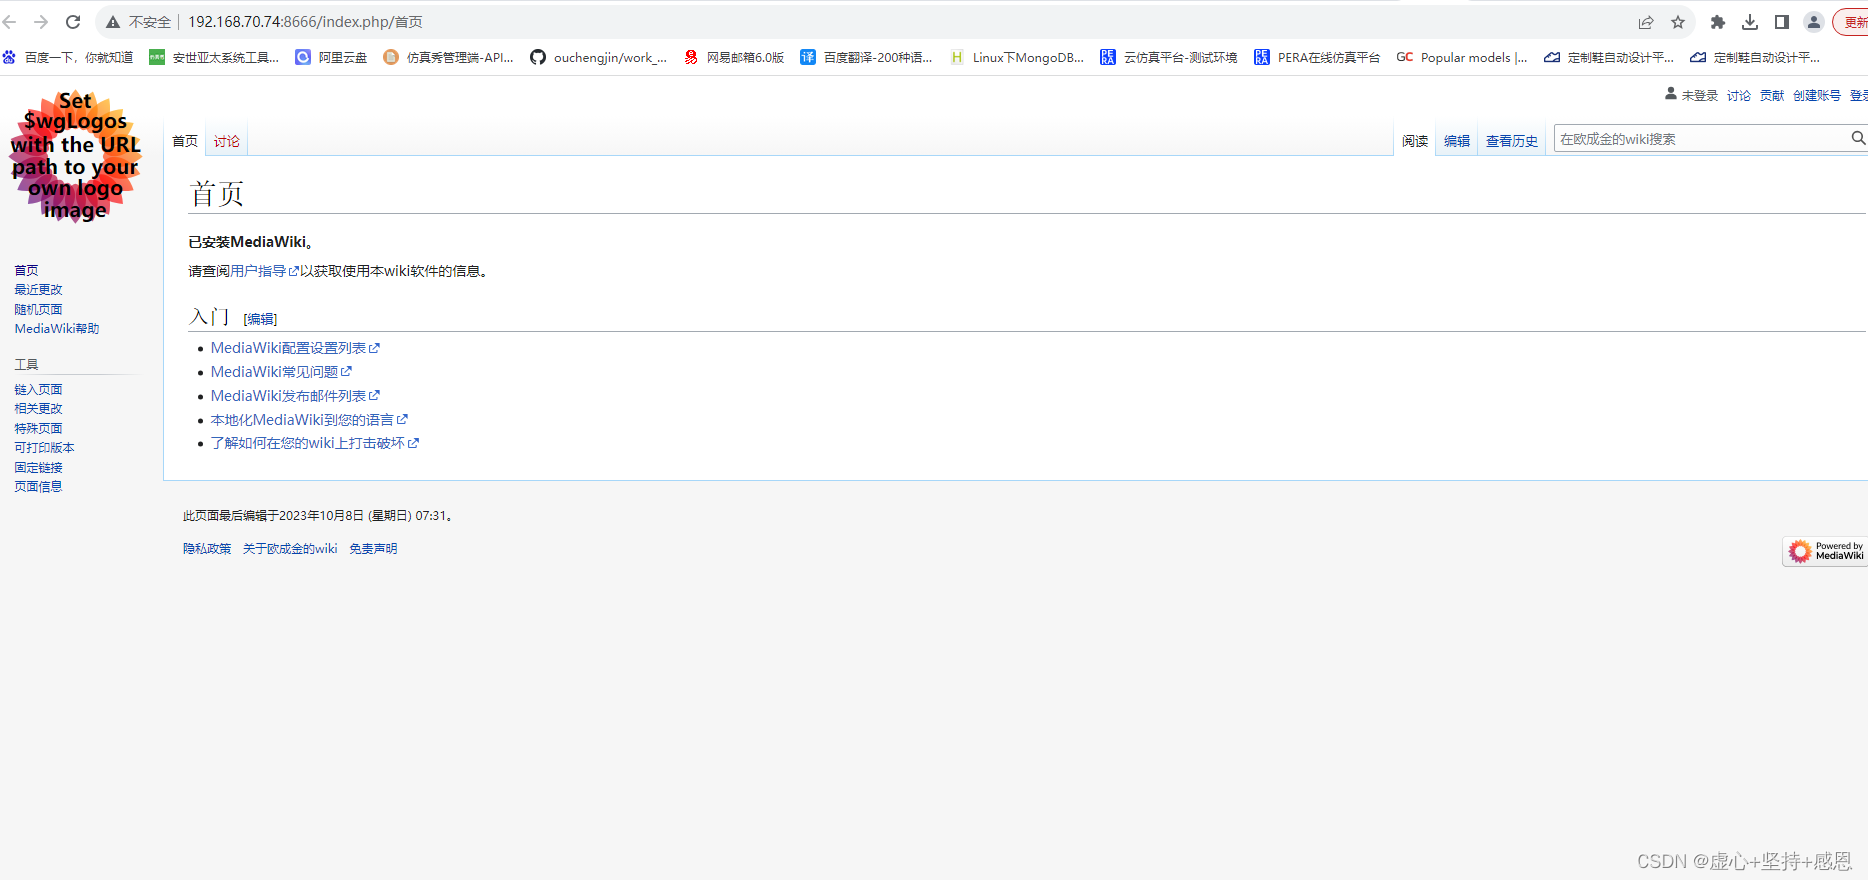This screenshot has width=1868, height=880.
Task: Open the first 定制鞋自动设计平 bookmark
Action: (1609, 57)
